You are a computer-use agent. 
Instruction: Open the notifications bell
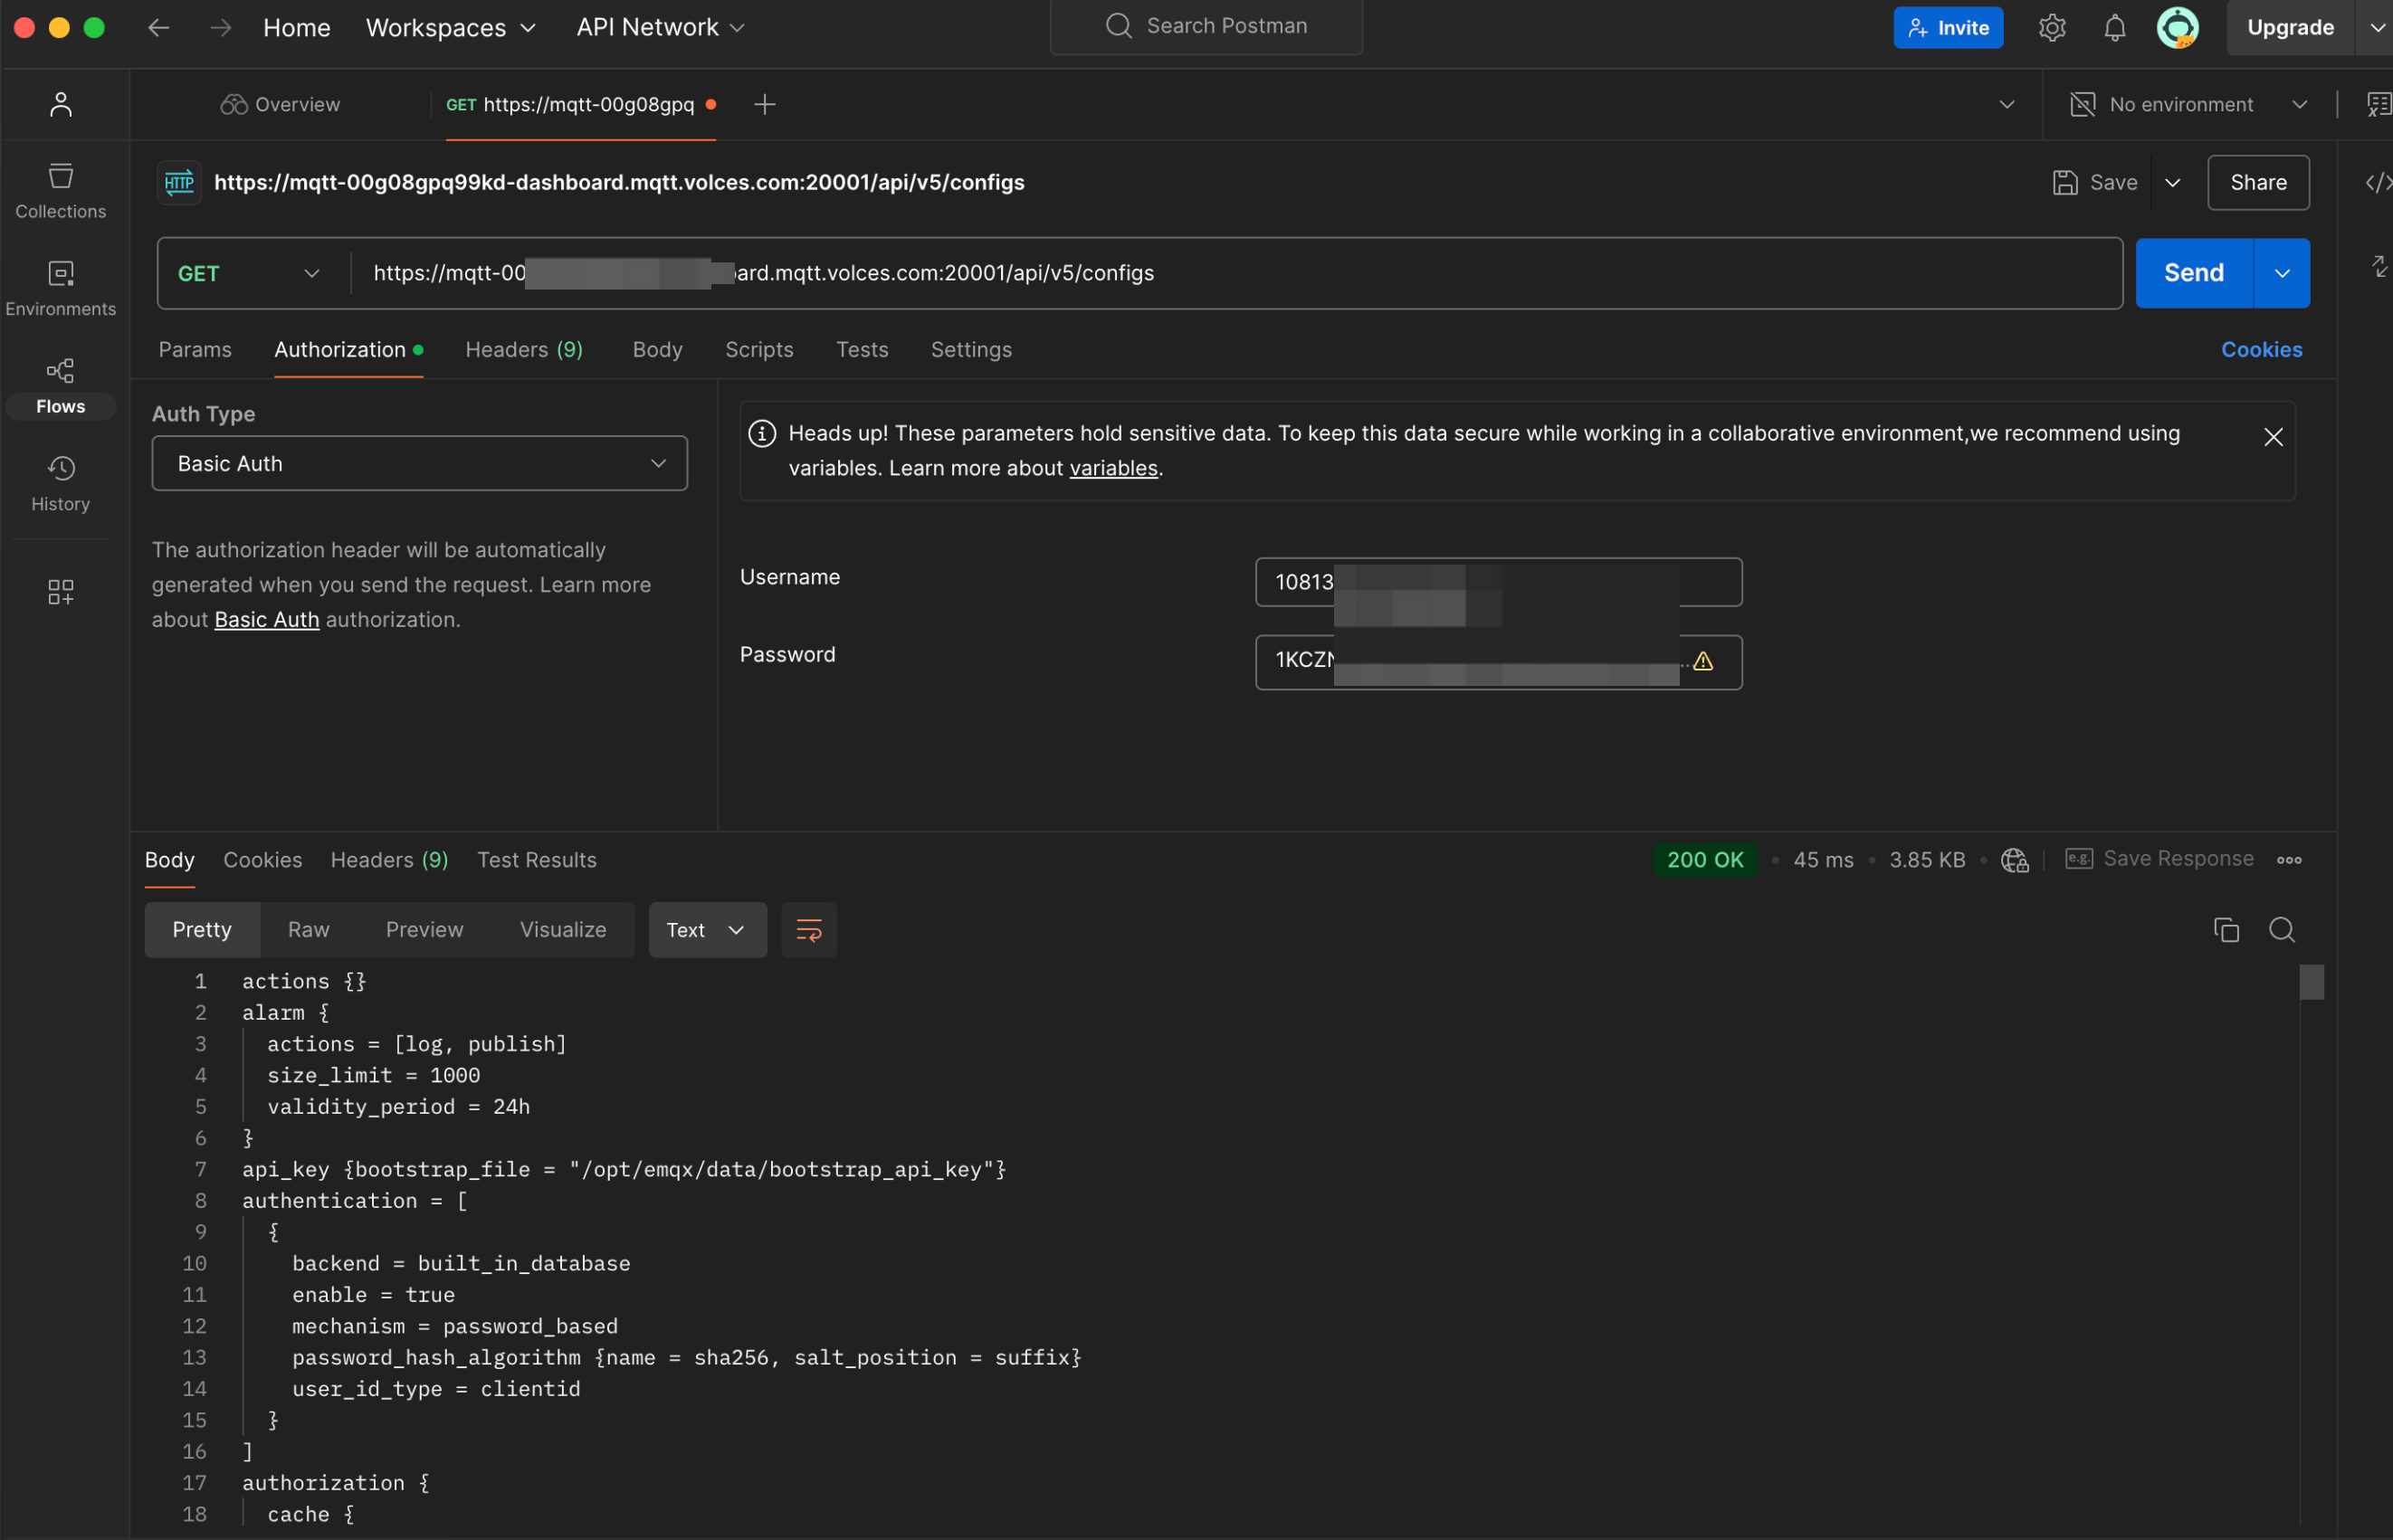pyautogui.click(x=2114, y=27)
